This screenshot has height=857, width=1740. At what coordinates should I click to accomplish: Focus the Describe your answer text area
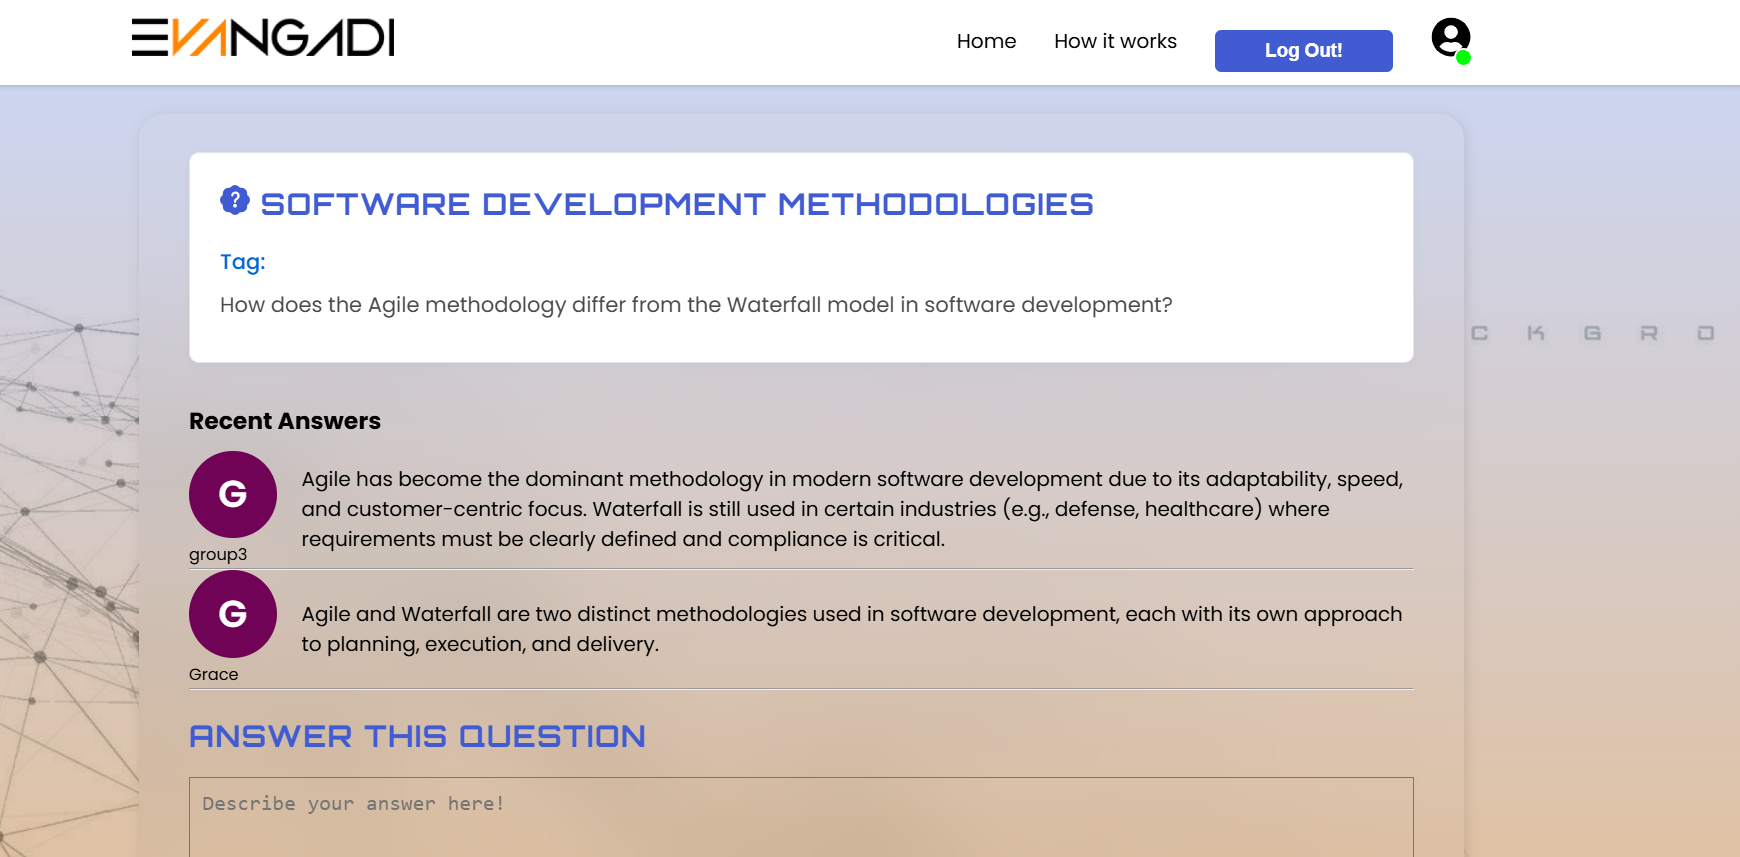tap(800, 817)
